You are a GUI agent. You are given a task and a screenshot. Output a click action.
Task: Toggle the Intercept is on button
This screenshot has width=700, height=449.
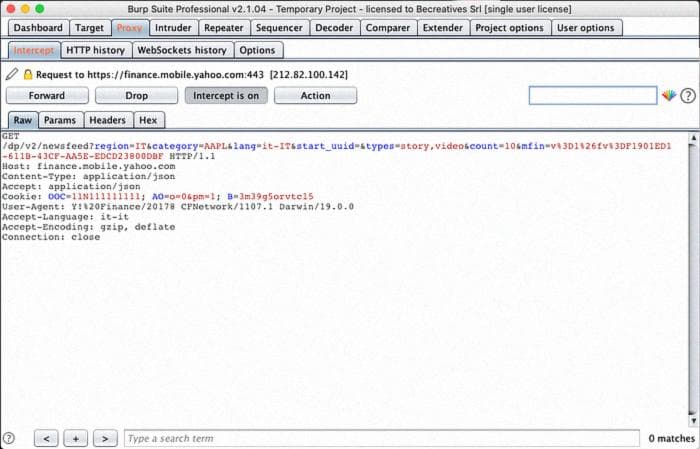coord(226,96)
